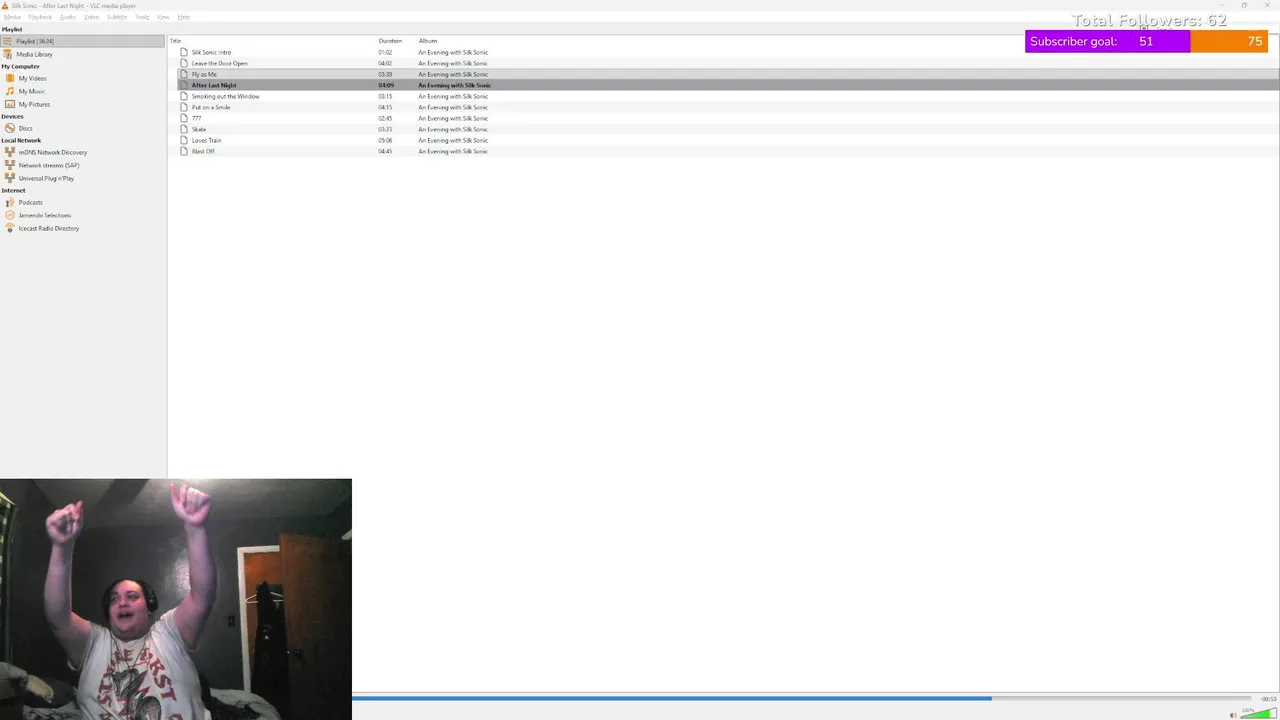The height and width of the screenshot is (720, 1280).
Task: Open the Playback menu
Action: pyautogui.click(x=40, y=17)
